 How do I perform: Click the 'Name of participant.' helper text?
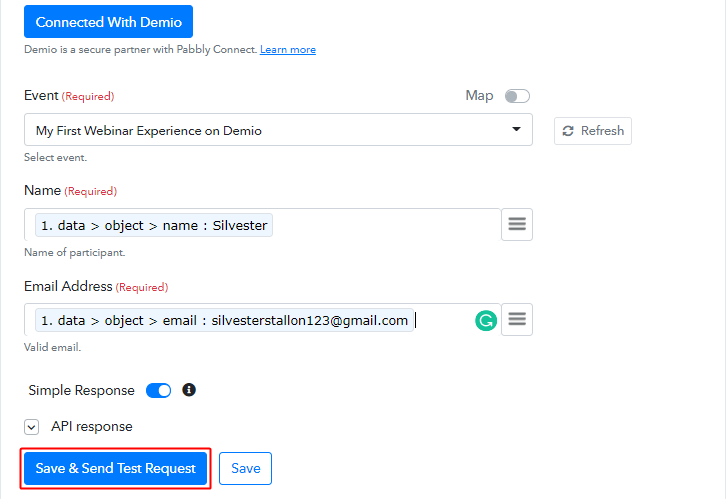(75, 252)
